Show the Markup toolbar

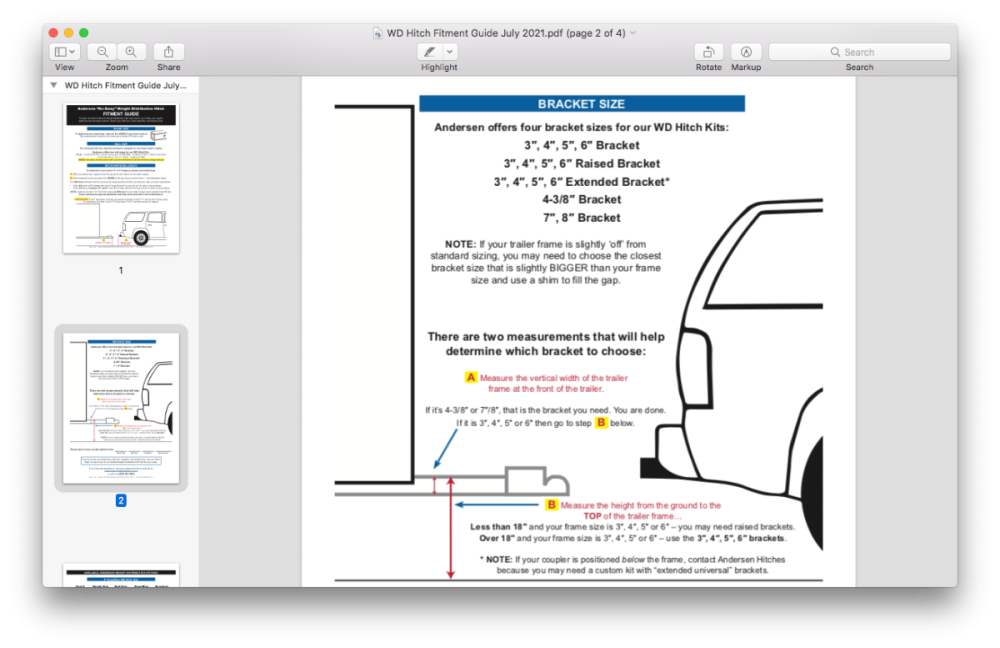pos(746,51)
